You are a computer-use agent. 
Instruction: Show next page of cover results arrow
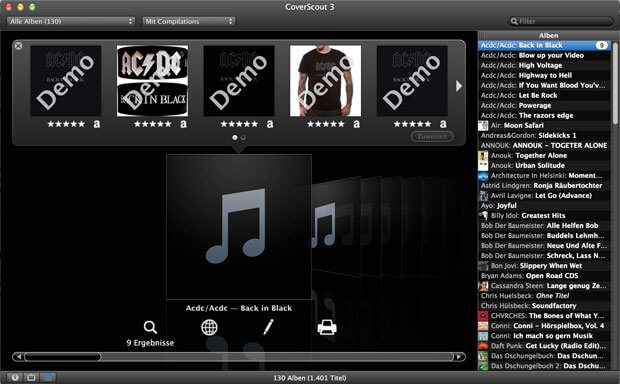[x=459, y=86]
